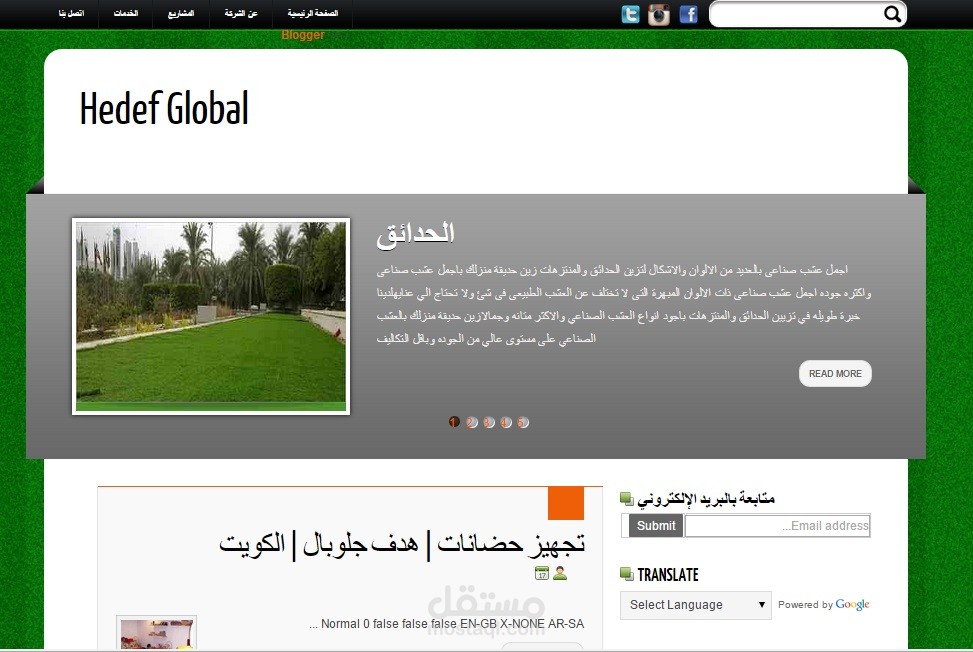Click the READ MORE button on the slider
Viewport: 973px width, 652px height.
pyautogui.click(x=835, y=373)
